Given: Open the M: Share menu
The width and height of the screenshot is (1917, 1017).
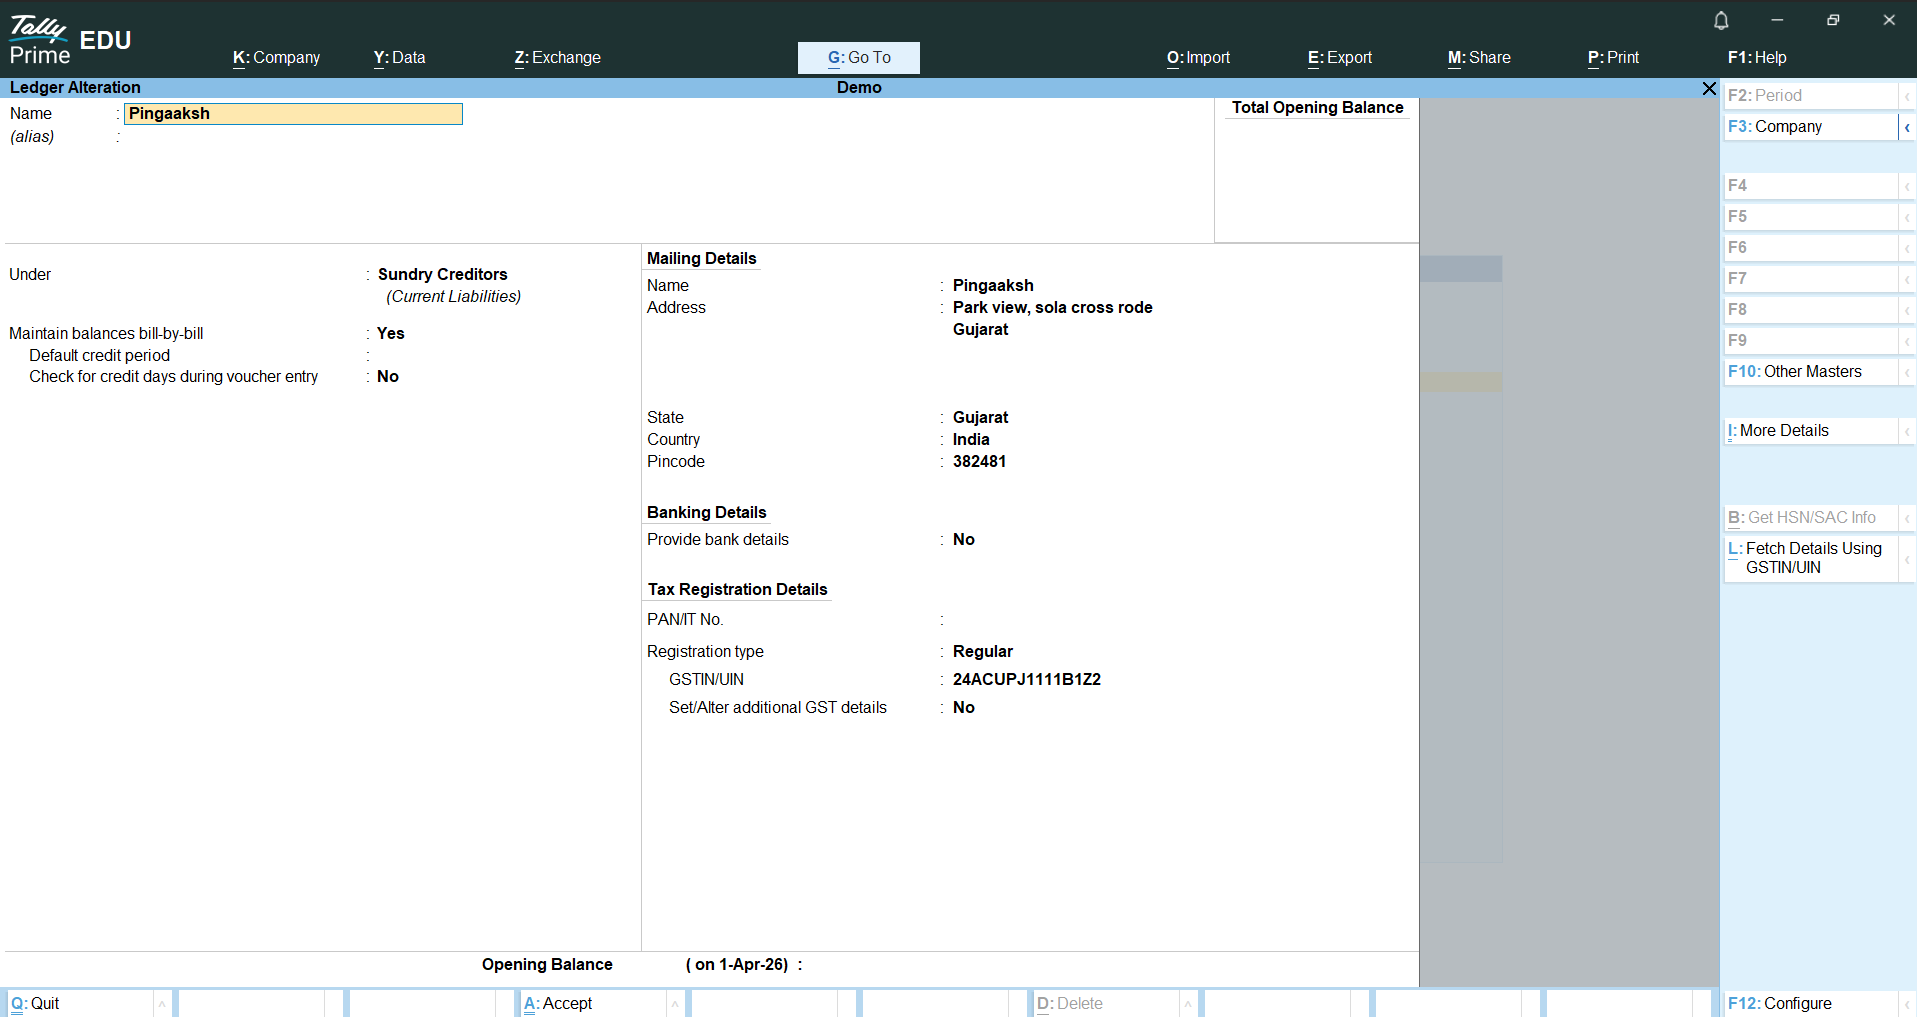Looking at the screenshot, I should [1479, 58].
